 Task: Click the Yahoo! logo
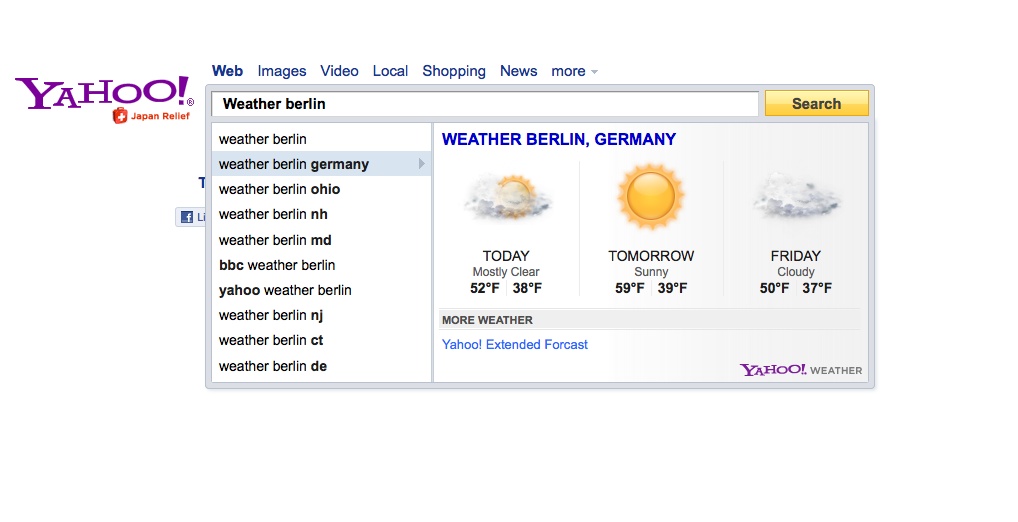104,93
